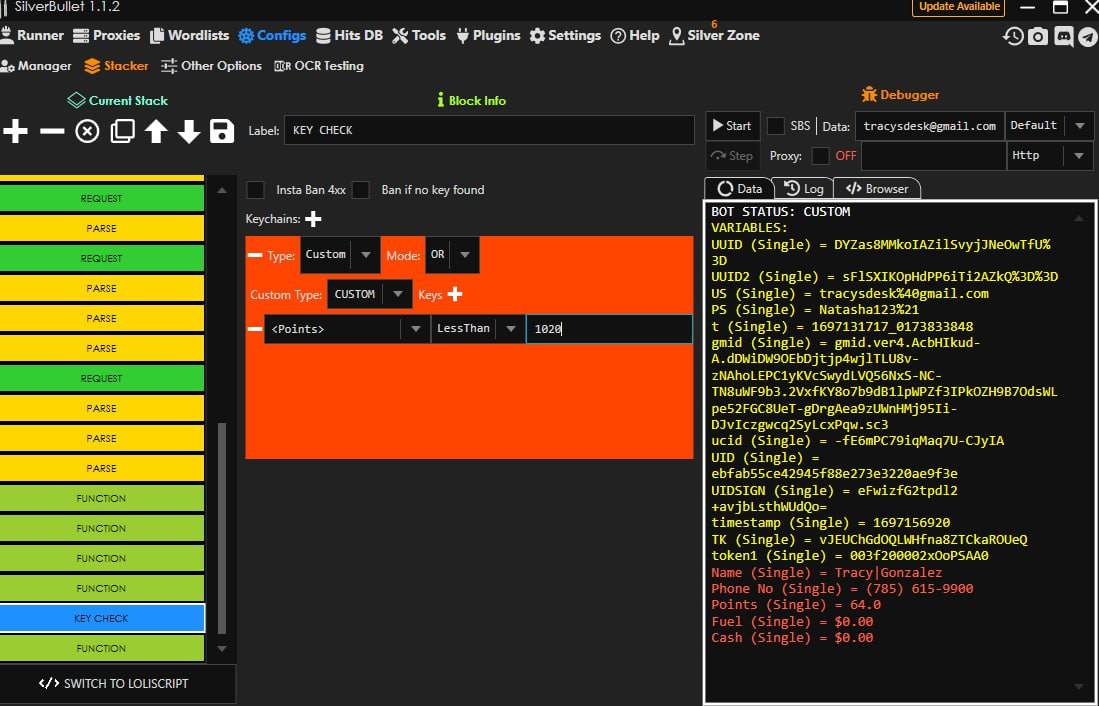Toggle the Ban if no key found checkbox

tap(361, 190)
